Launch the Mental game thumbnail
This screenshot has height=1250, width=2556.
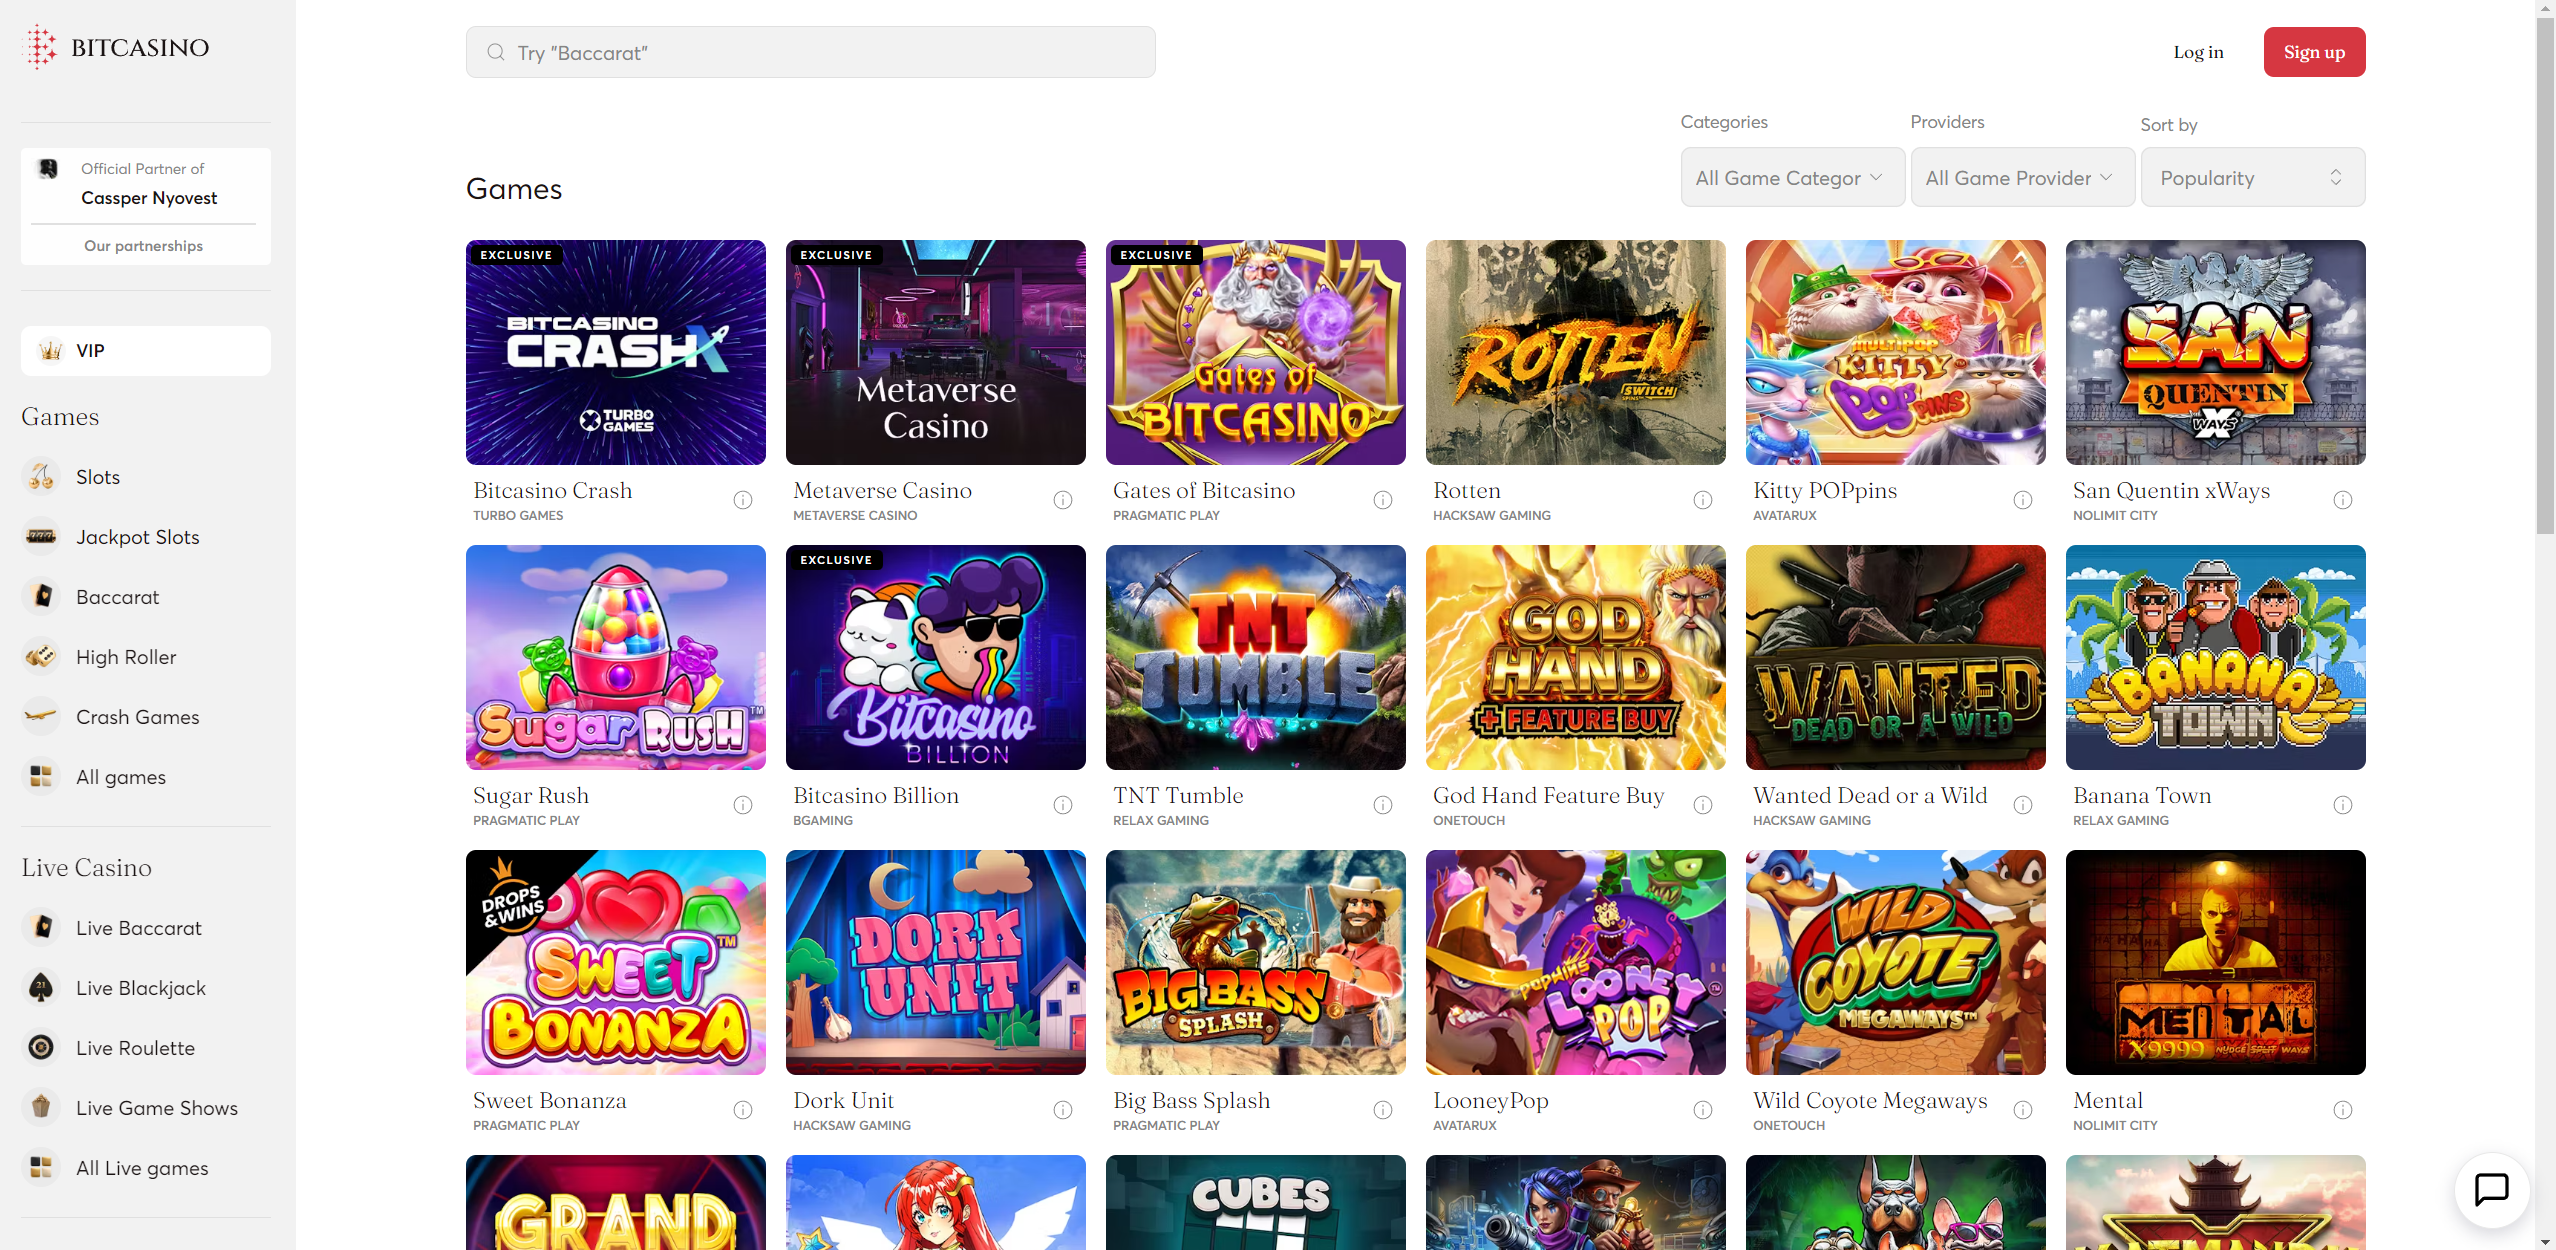2216,962
